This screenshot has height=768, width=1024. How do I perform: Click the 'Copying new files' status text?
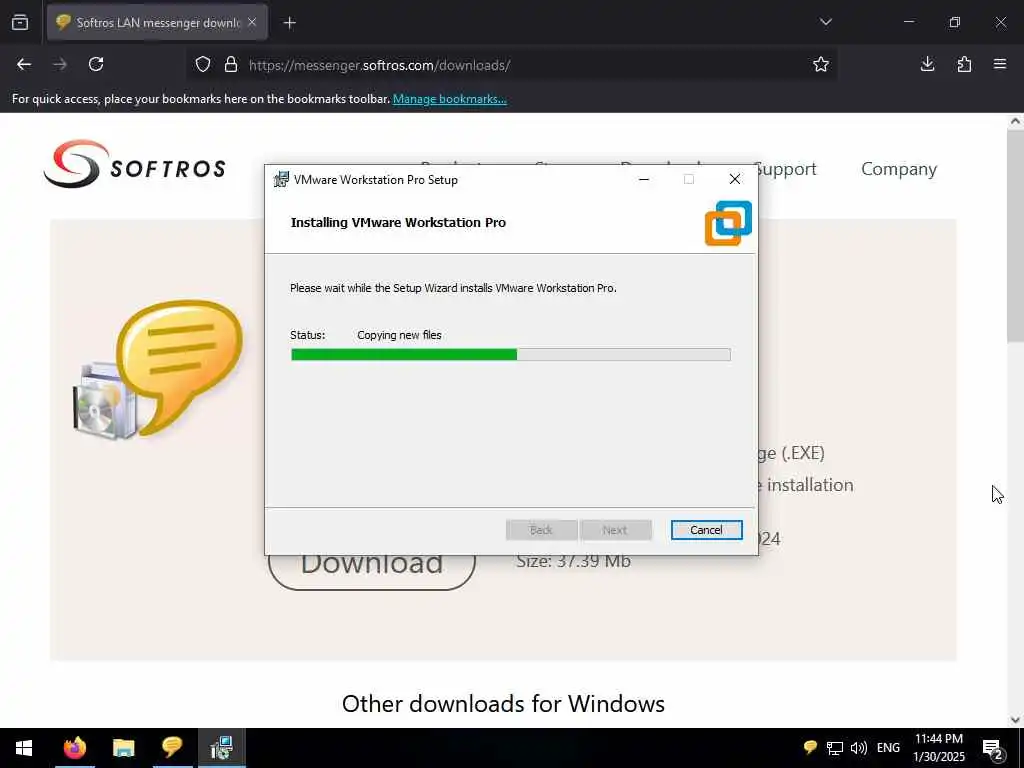pyautogui.click(x=399, y=335)
